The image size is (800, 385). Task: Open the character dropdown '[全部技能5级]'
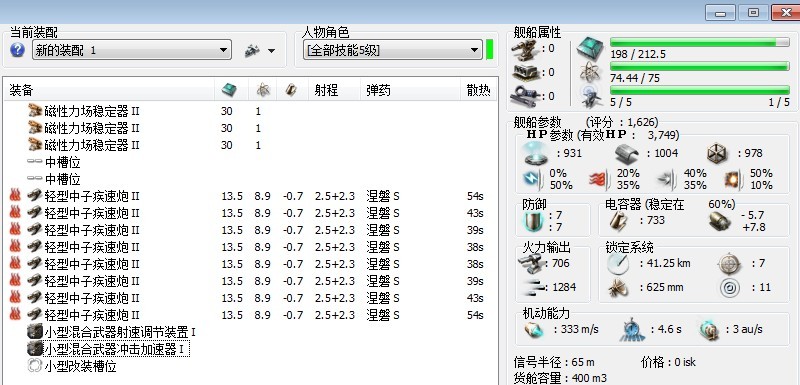pos(392,50)
